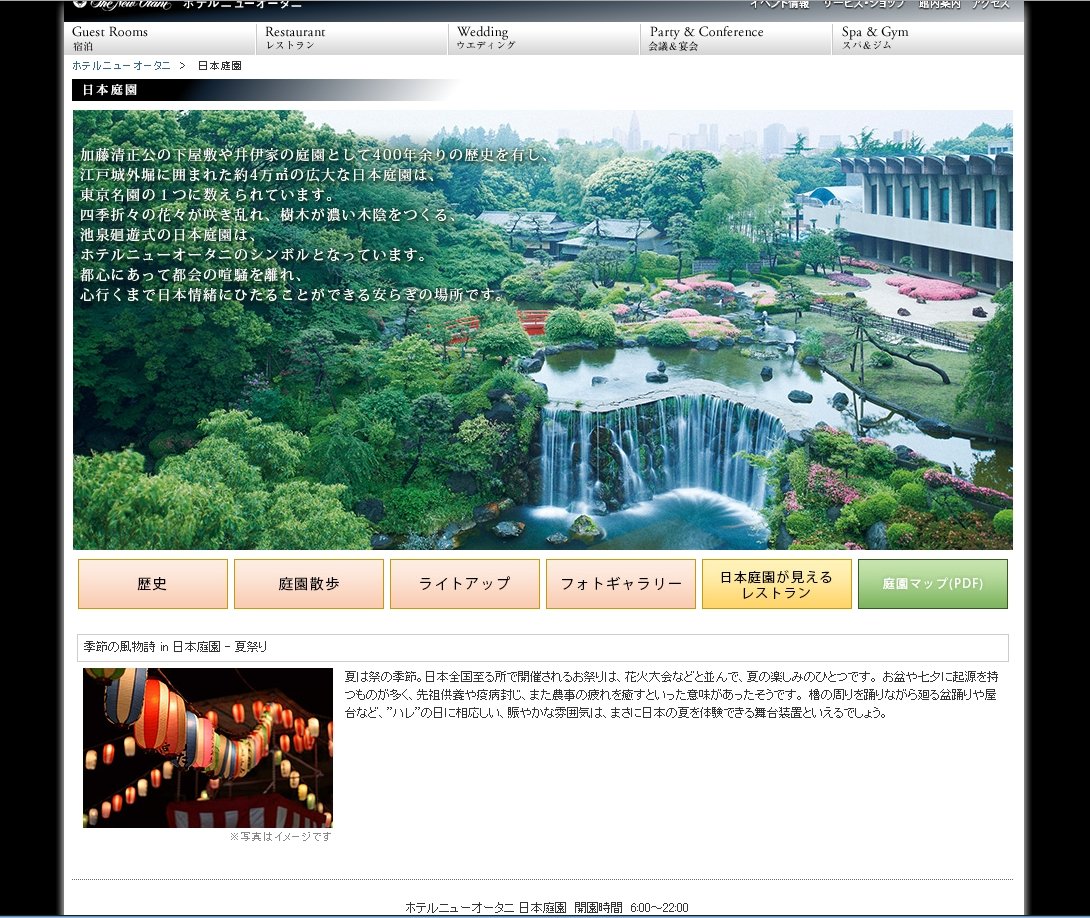Open the フォトギャラリー page
The image size is (1090, 918).
pyautogui.click(x=621, y=584)
